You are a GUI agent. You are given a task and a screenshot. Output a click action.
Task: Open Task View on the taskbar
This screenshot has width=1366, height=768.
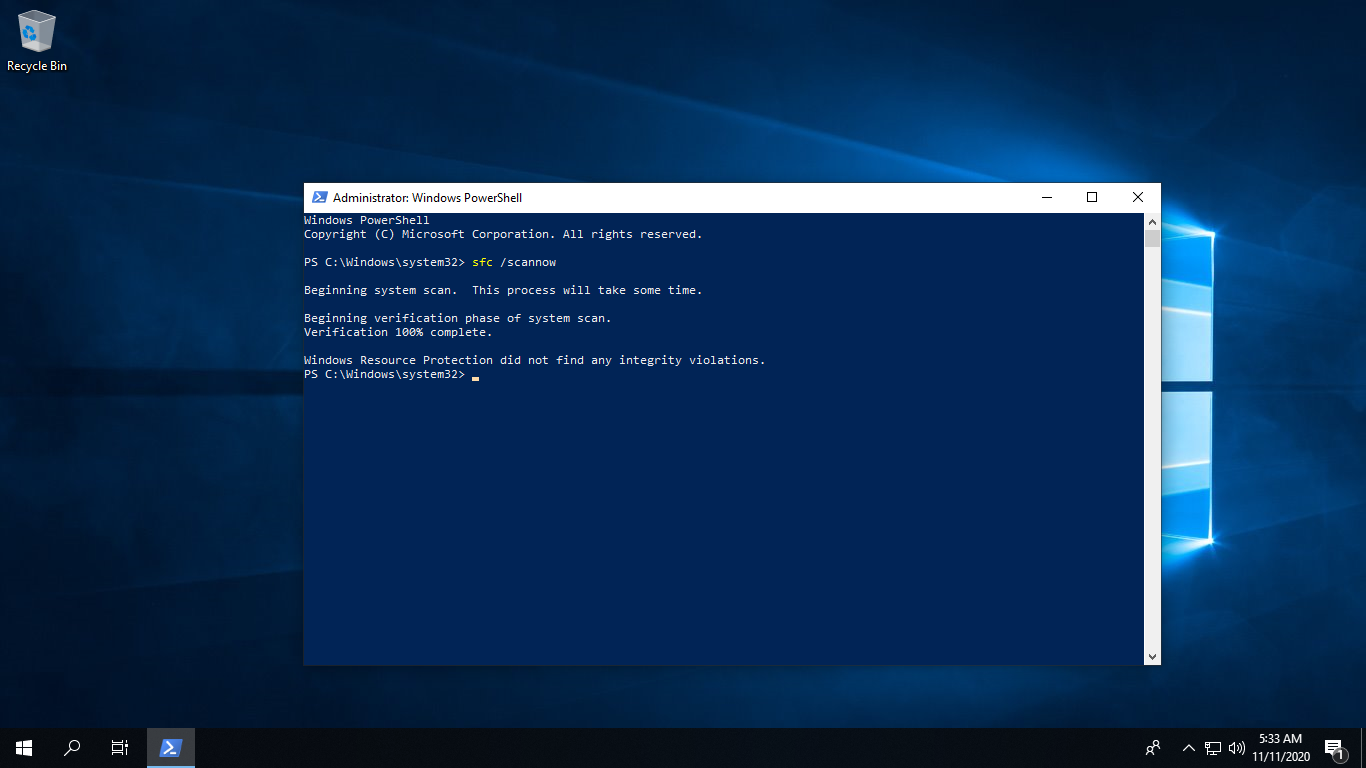[120, 747]
